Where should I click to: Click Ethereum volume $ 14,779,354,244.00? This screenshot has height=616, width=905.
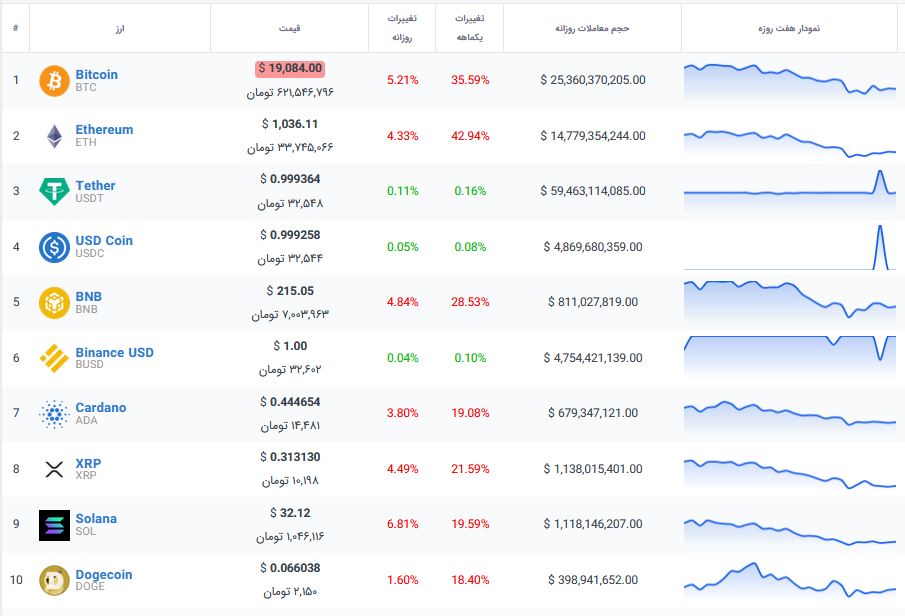pos(593,136)
